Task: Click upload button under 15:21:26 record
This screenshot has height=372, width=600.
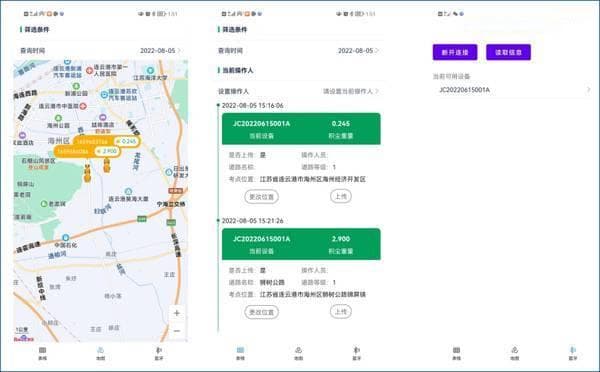Action: (x=341, y=312)
